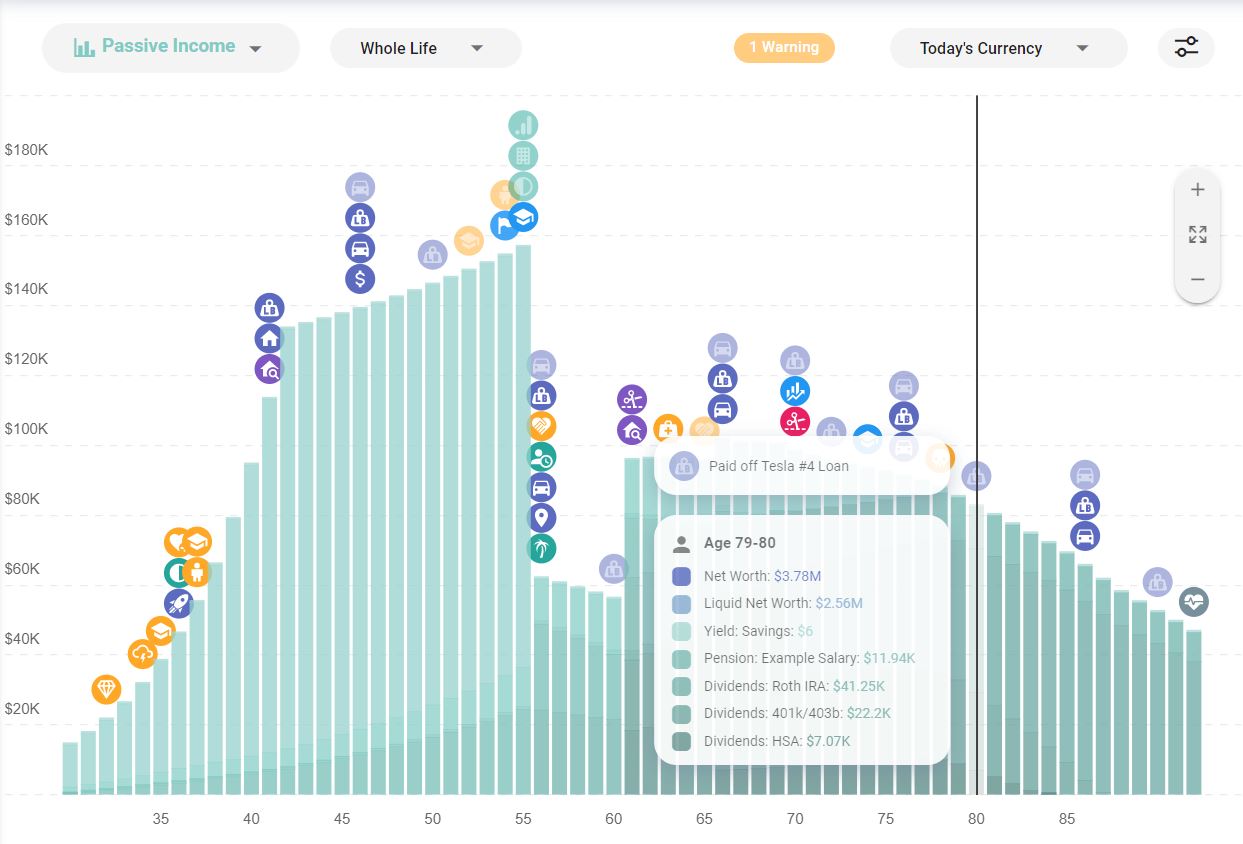Open the LB weight milestone icon above age 65
This screenshot has height=844, width=1243.
(x=722, y=379)
